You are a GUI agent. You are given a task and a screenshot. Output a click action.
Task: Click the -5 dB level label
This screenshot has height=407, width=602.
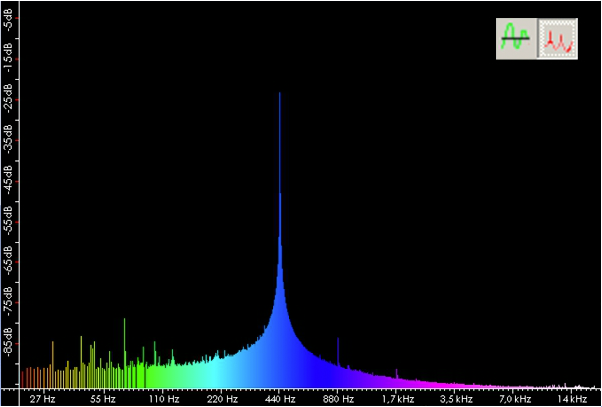(x=8, y=21)
